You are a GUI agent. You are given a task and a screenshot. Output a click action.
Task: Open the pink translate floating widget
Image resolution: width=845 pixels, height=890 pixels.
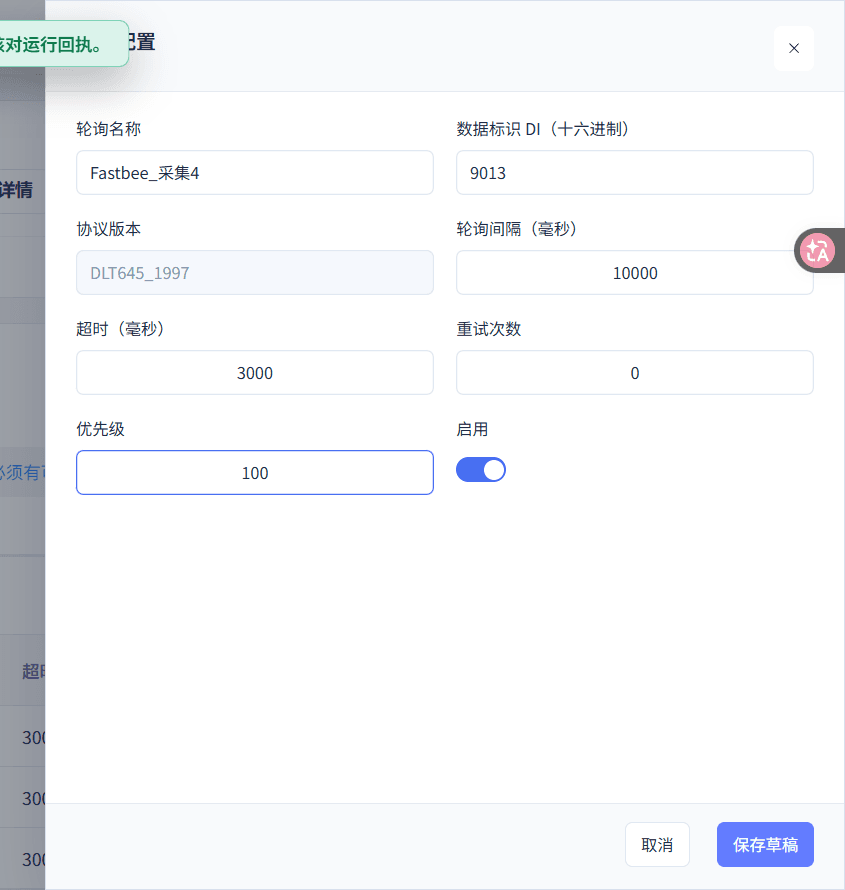pyautogui.click(x=817, y=250)
